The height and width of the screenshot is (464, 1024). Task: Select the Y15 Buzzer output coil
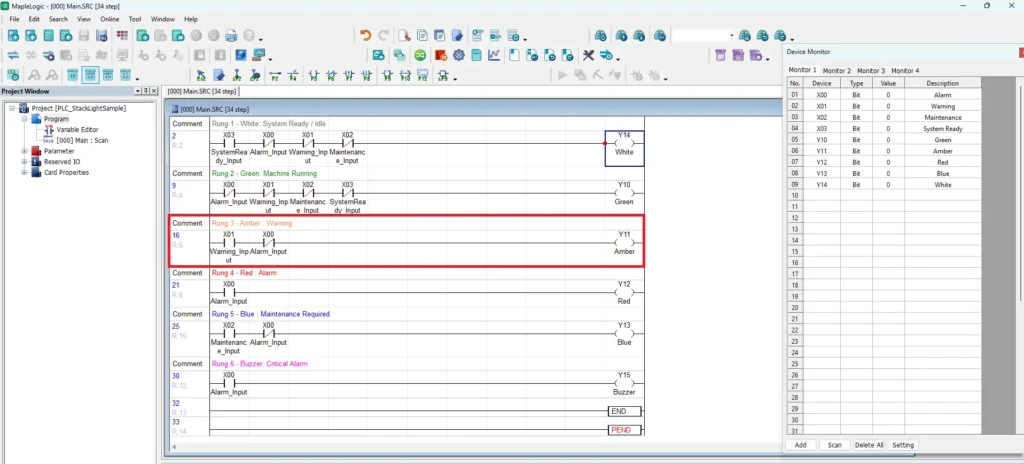click(624, 384)
